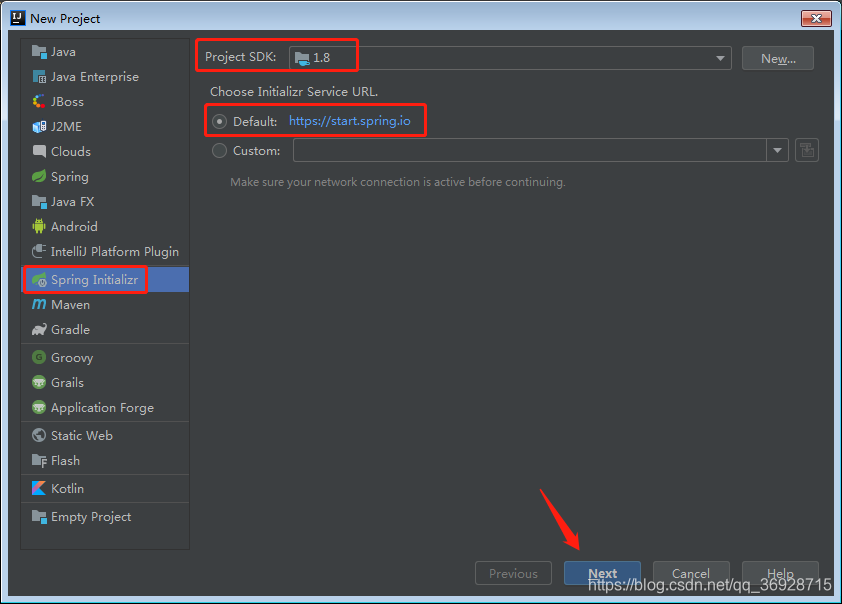Click the Next button
The image size is (842, 604).
[603, 573]
